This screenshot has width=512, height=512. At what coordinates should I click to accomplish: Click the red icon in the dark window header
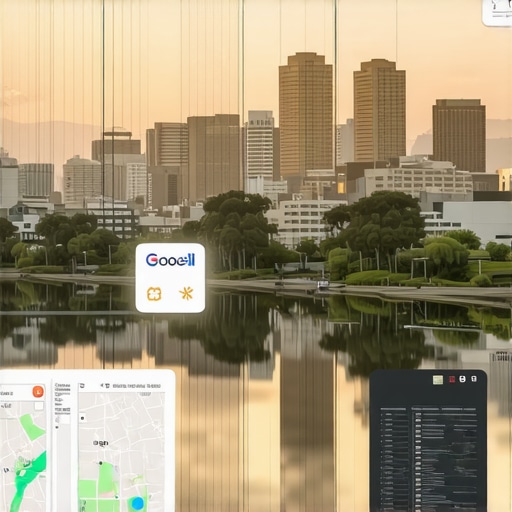click(x=452, y=379)
